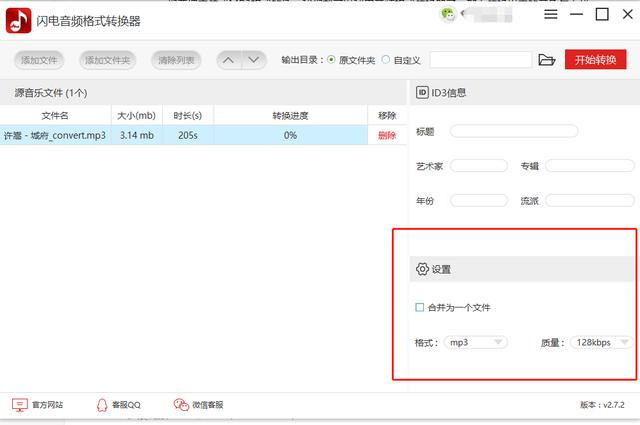
Task: Enable the 合并为一个文件 checkbox
Action: [420, 307]
